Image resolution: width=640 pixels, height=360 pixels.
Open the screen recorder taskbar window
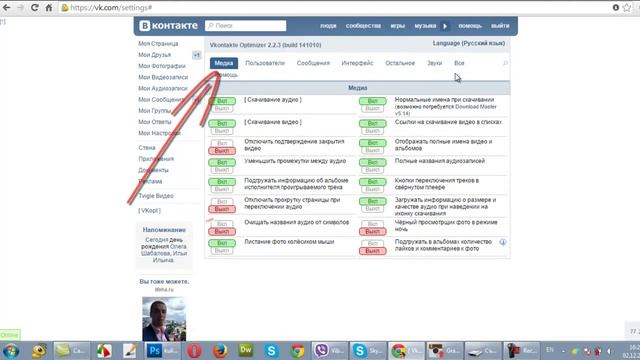(522, 351)
